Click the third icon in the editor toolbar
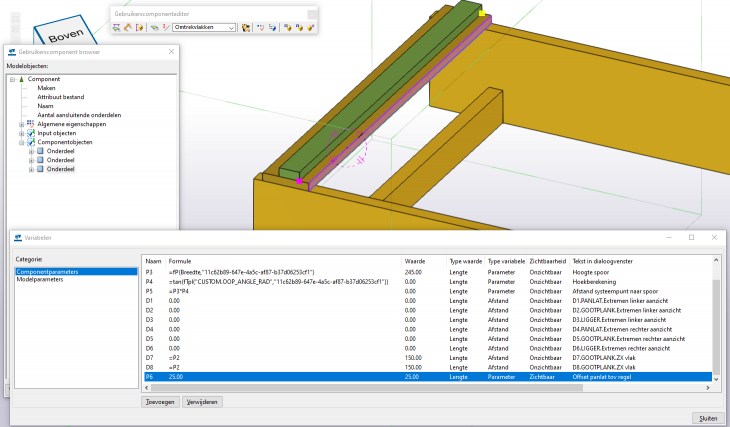 click(140, 28)
